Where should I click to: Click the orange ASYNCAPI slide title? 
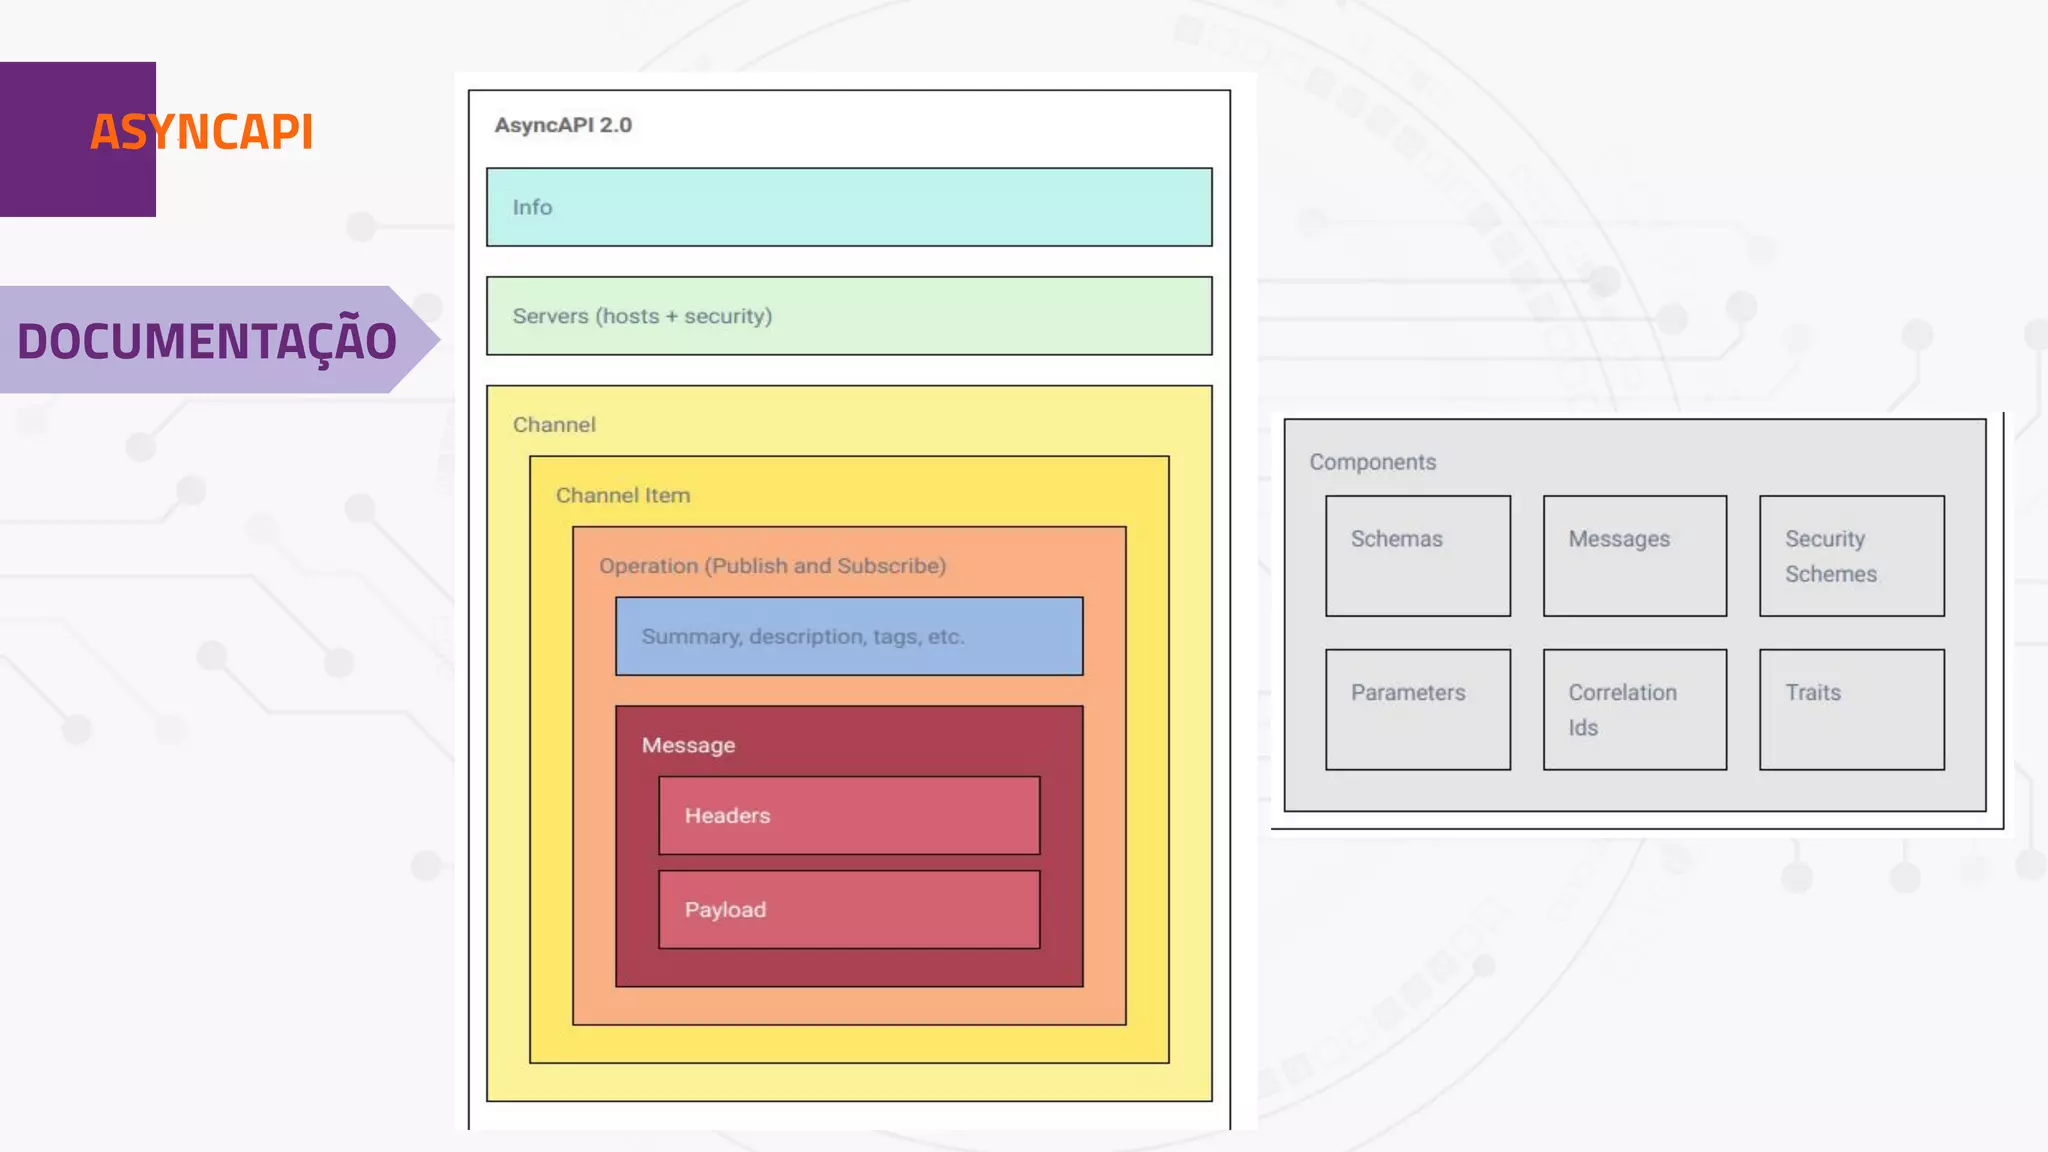pos(202,132)
